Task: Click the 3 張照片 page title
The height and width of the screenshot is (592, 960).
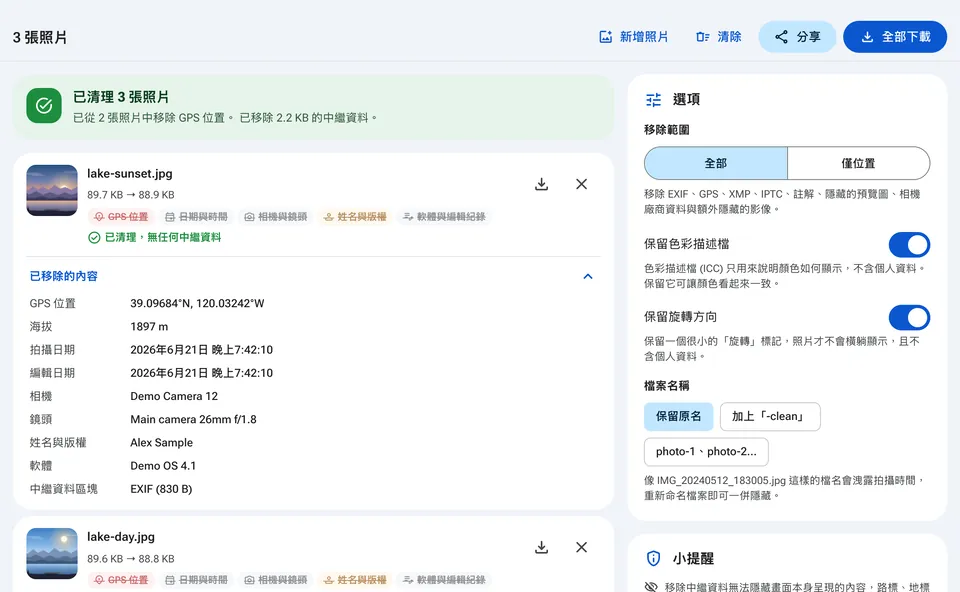Action: (x=40, y=37)
